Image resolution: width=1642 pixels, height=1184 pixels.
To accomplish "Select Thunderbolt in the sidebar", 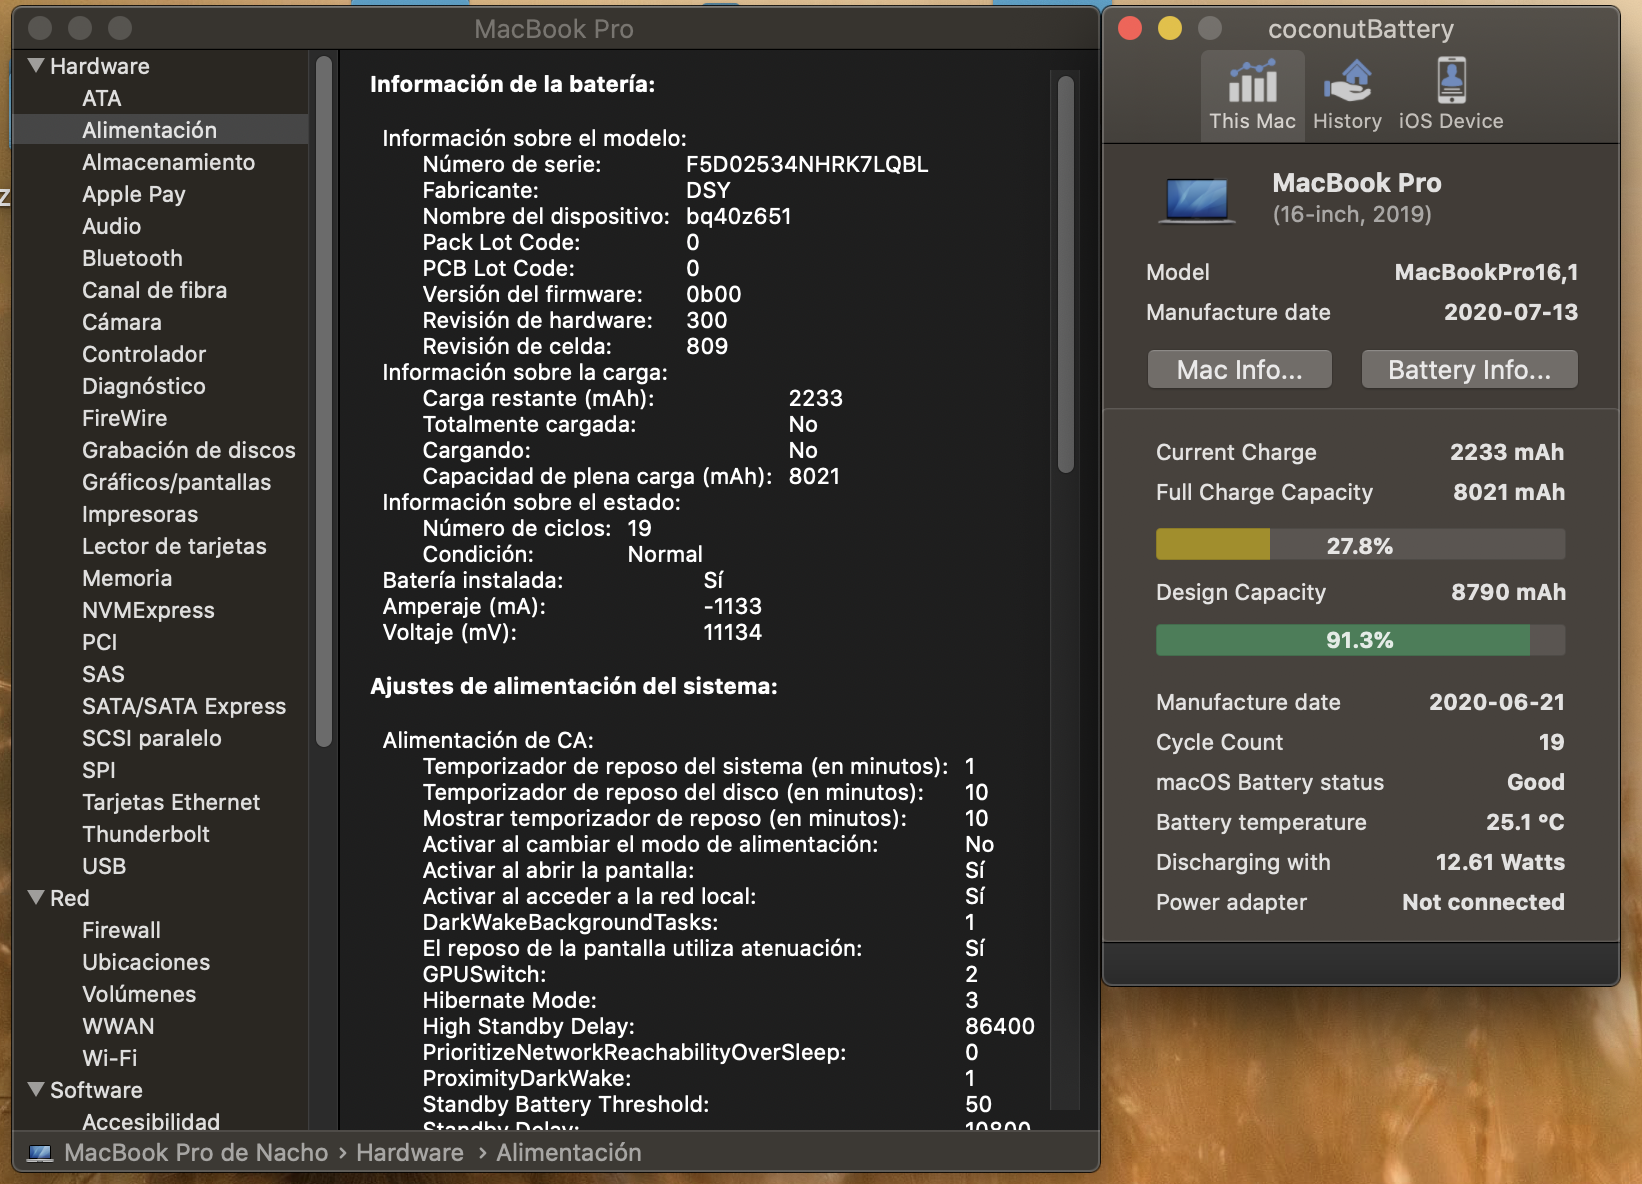I will (146, 834).
